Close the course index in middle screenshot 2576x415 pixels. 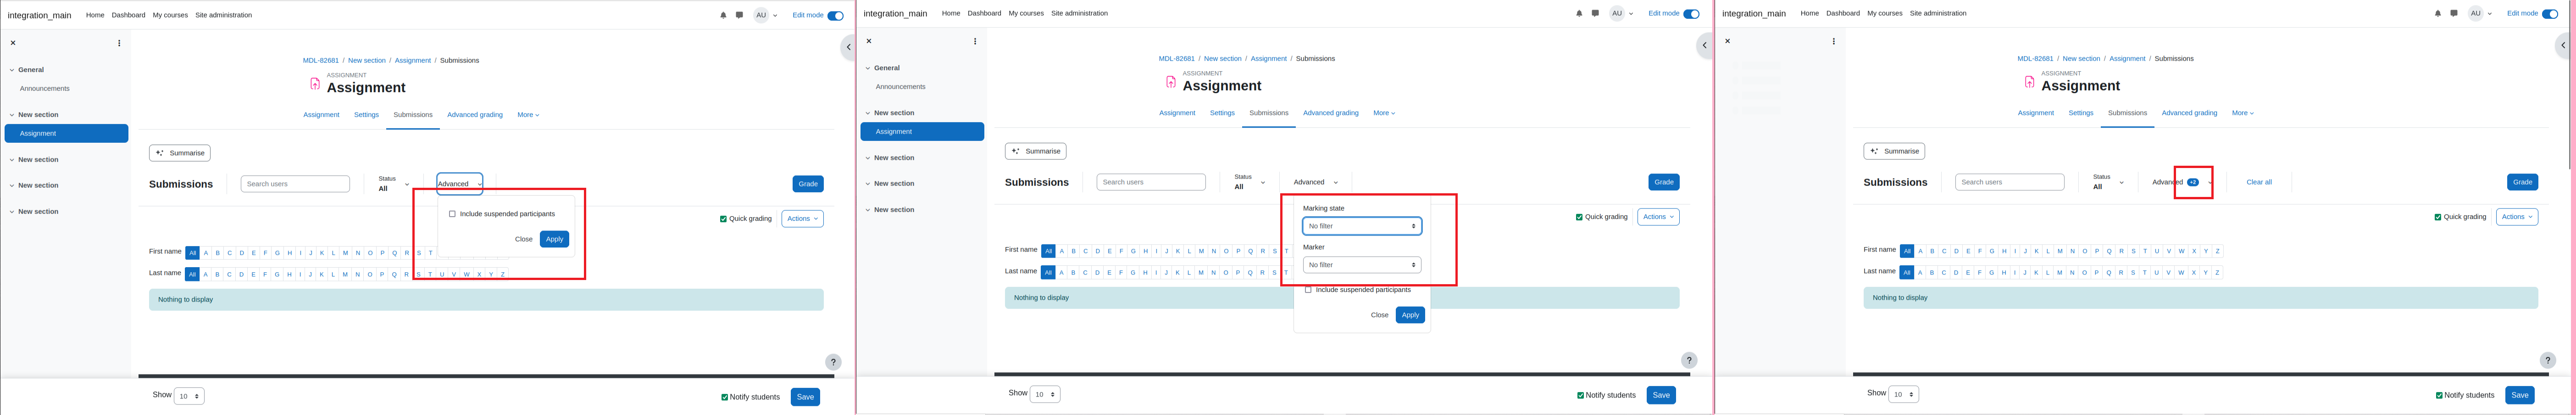[x=869, y=41]
